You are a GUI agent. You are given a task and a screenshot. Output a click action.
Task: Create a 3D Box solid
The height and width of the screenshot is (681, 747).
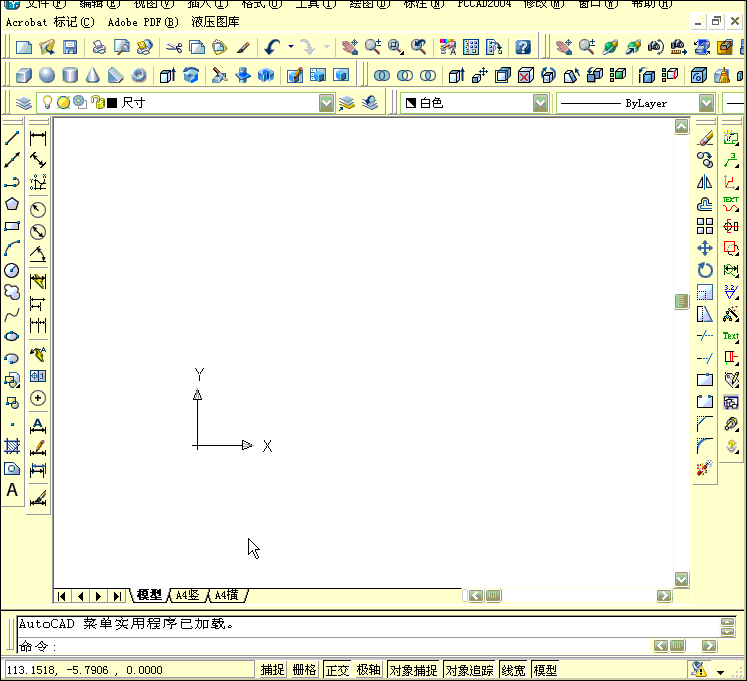24,75
